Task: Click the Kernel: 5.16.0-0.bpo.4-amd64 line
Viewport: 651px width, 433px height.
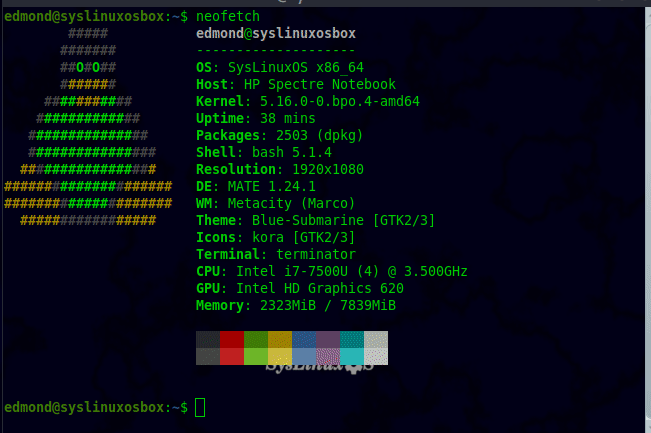Action: (x=308, y=101)
